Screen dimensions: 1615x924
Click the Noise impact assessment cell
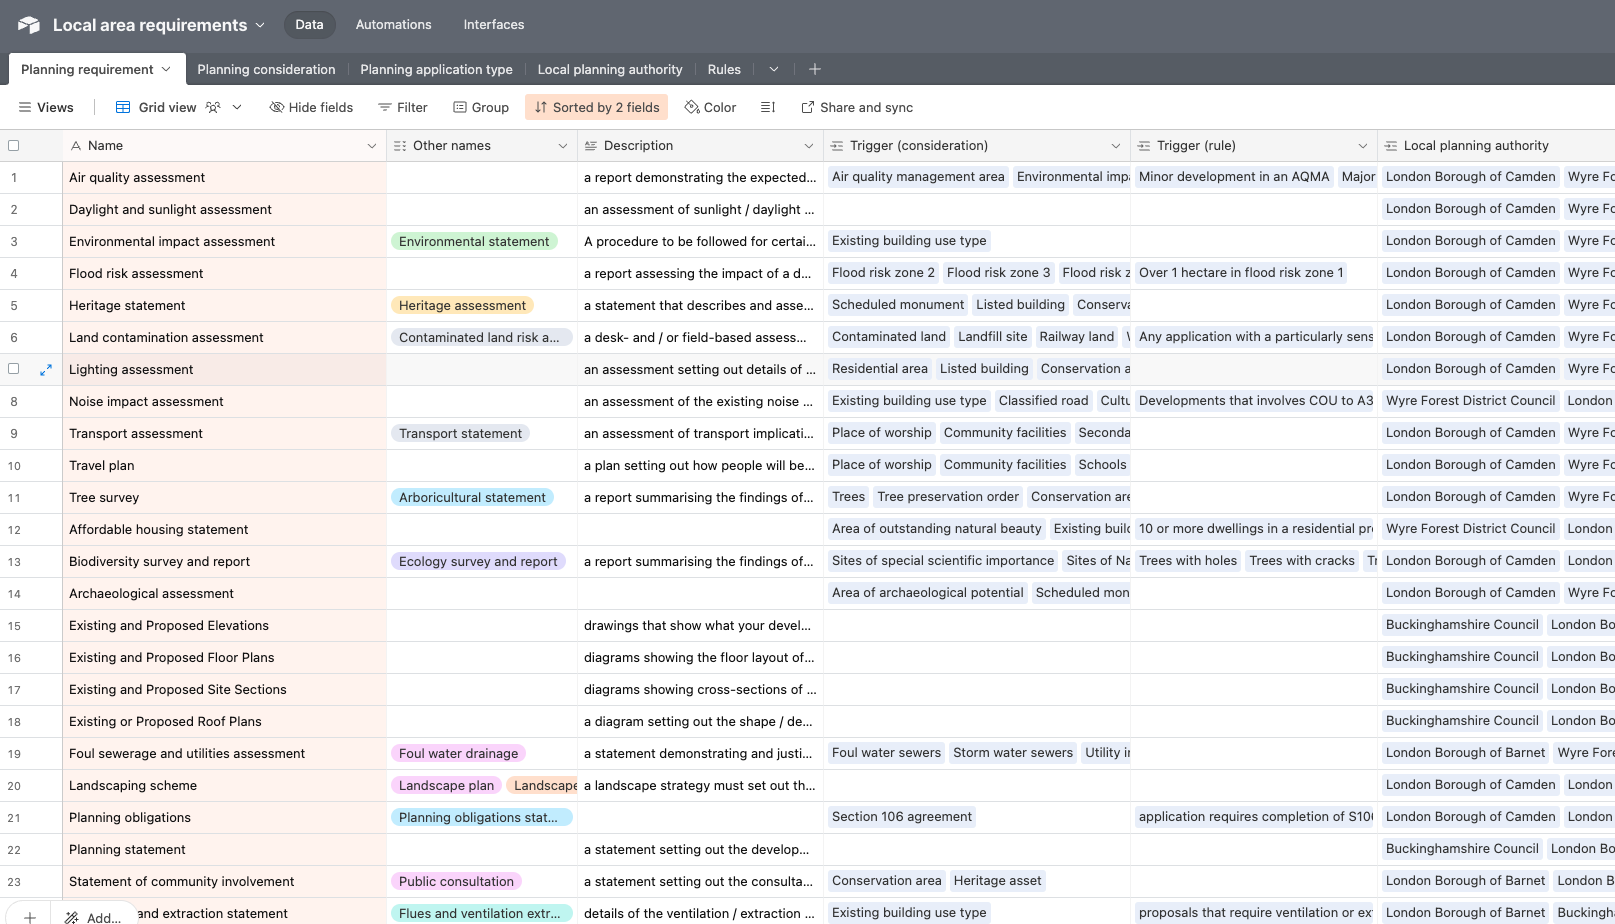pyautogui.click(x=224, y=401)
